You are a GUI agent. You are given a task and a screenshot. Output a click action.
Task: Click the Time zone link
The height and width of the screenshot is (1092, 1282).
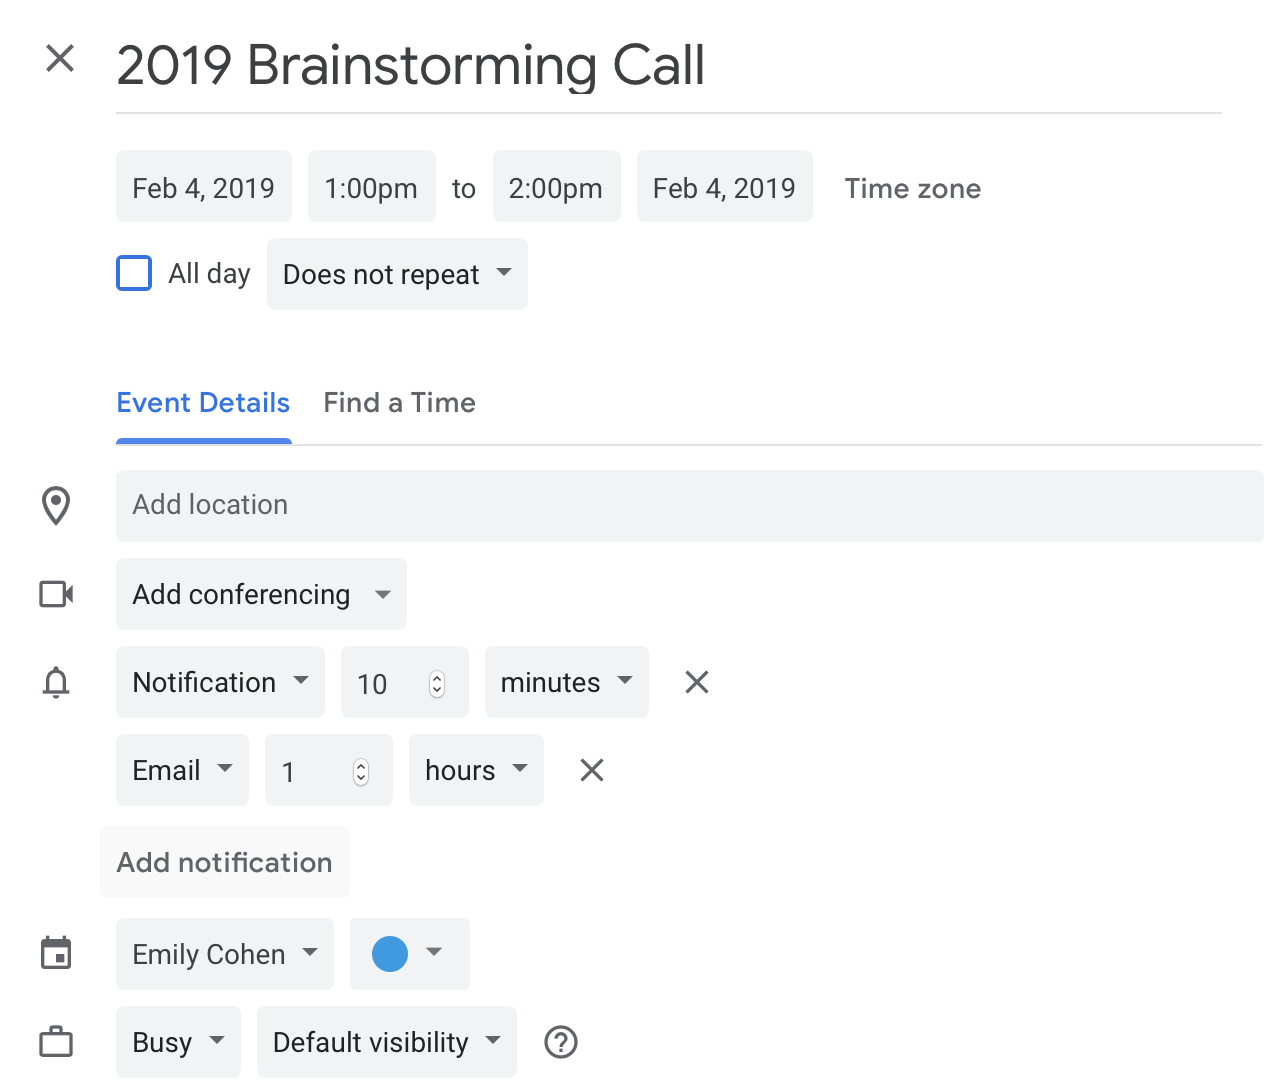[912, 188]
